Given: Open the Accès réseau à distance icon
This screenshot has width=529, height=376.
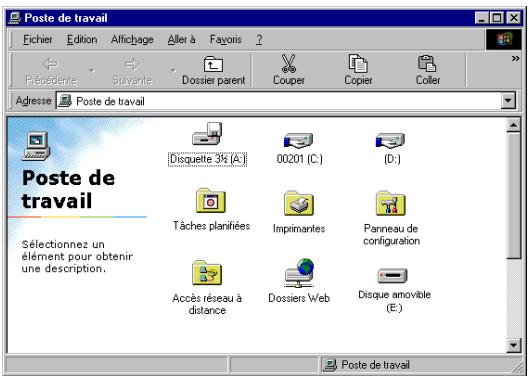Looking at the screenshot, I should (207, 273).
